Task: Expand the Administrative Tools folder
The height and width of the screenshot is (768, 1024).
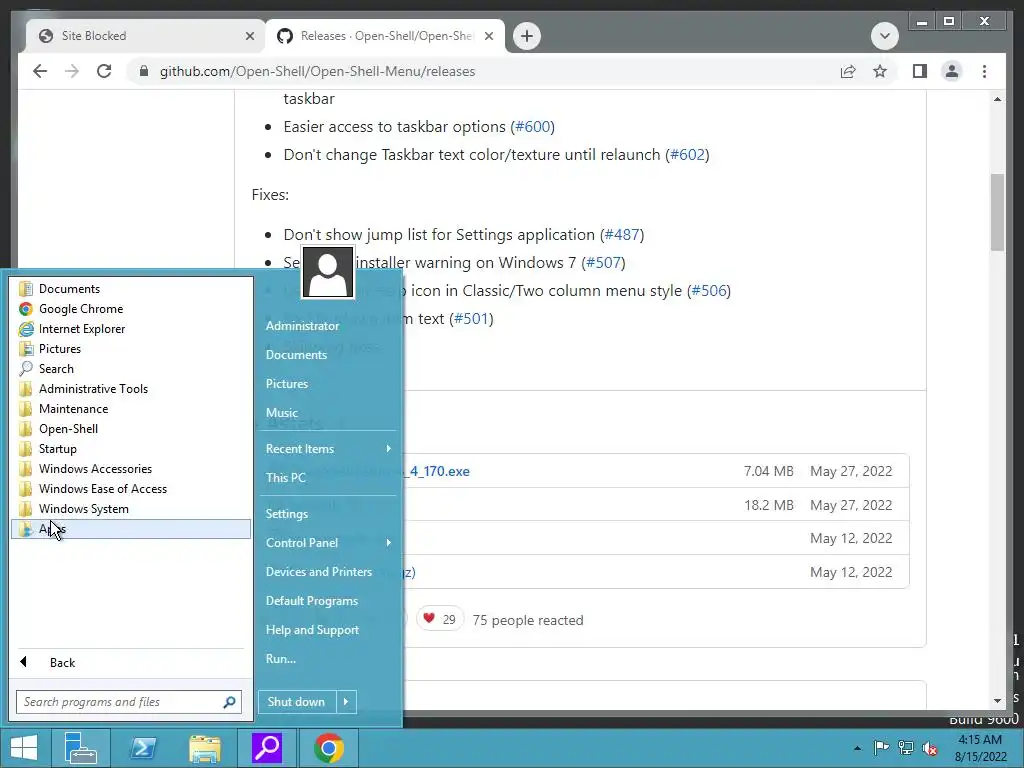Action: pos(131,389)
